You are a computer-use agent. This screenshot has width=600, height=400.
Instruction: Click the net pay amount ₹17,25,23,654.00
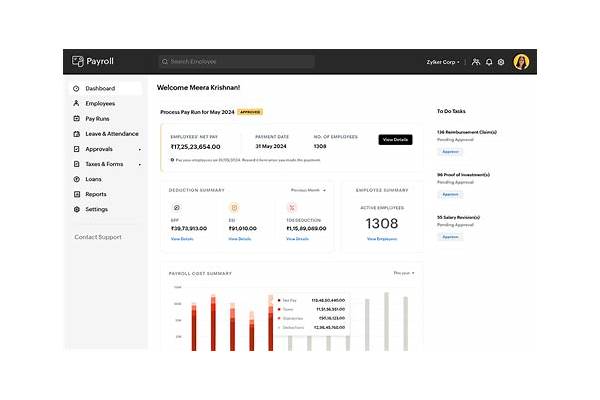click(x=196, y=147)
